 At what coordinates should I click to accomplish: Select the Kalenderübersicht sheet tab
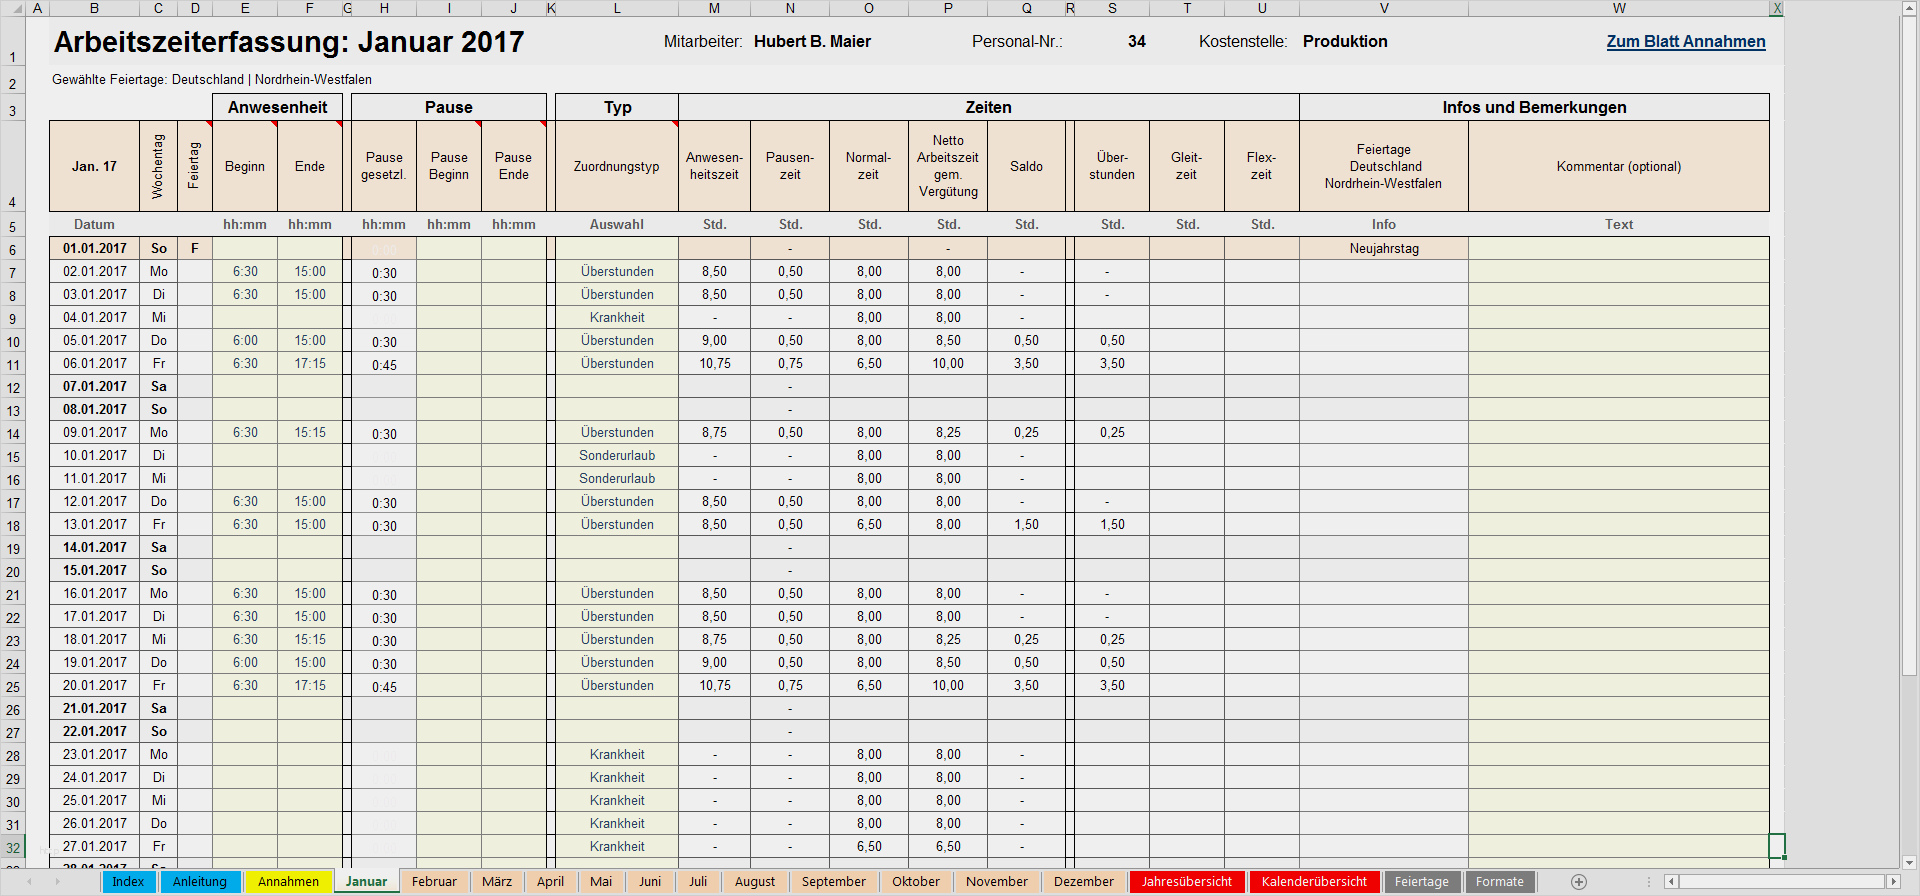click(x=1313, y=882)
